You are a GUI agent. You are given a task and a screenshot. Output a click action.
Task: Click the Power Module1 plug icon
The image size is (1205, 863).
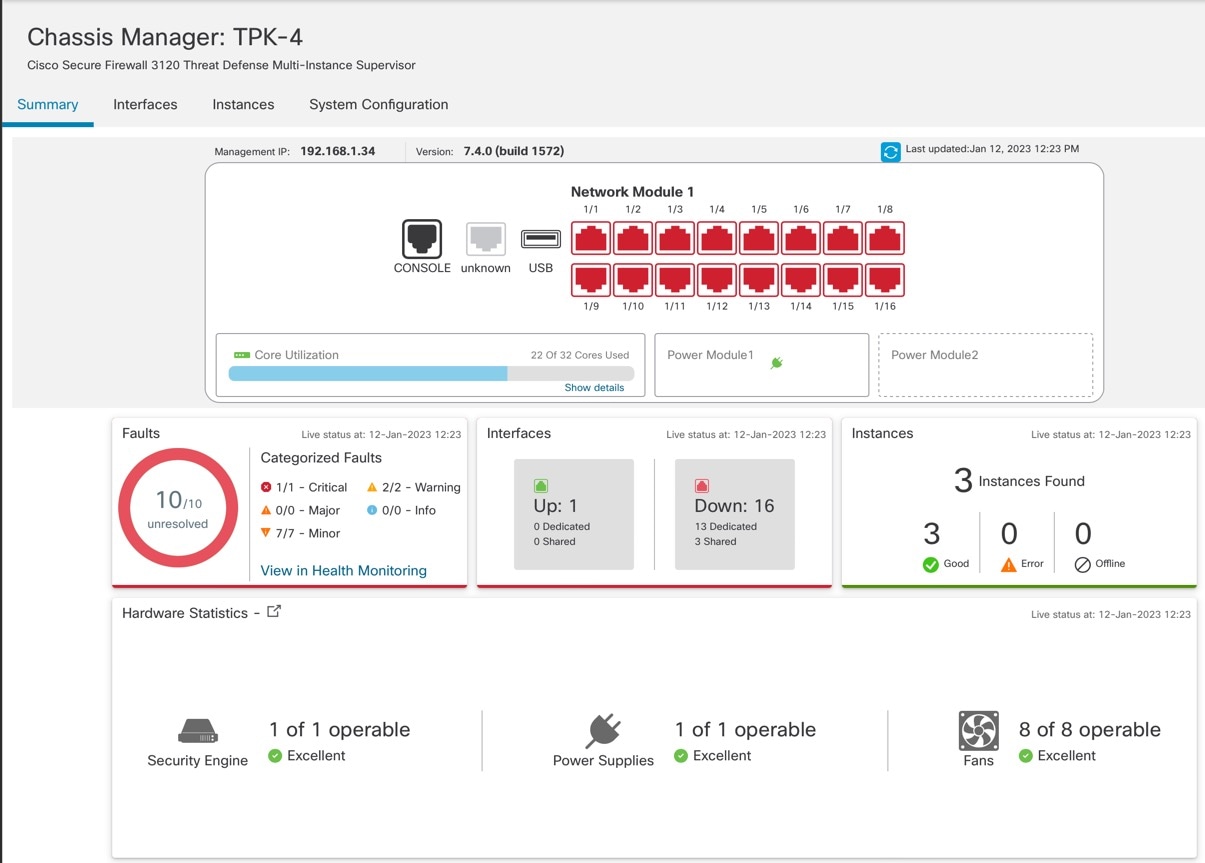pos(777,364)
